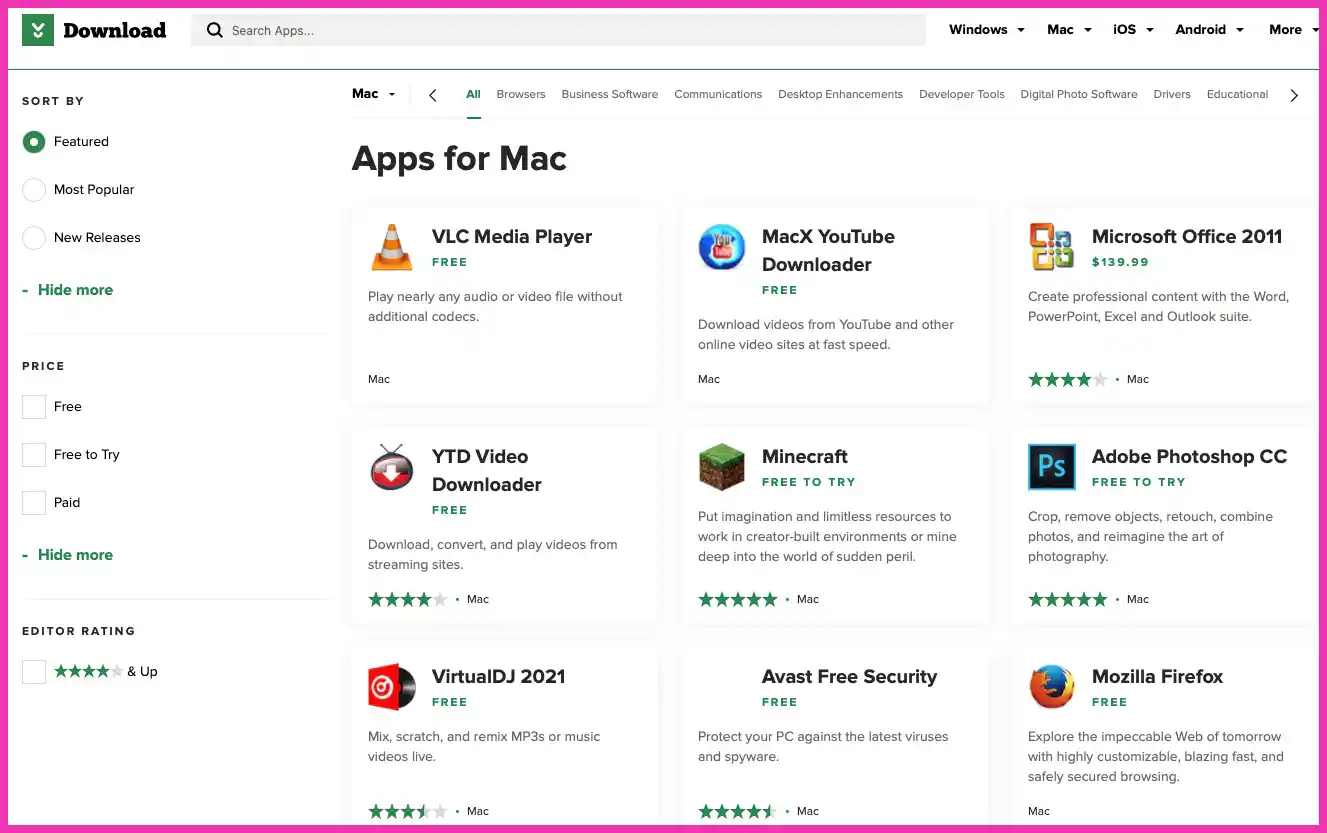This screenshot has width=1327, height=833.
Task: Open the YTD Video Downloader title link
Action: [x=487, y=471]
